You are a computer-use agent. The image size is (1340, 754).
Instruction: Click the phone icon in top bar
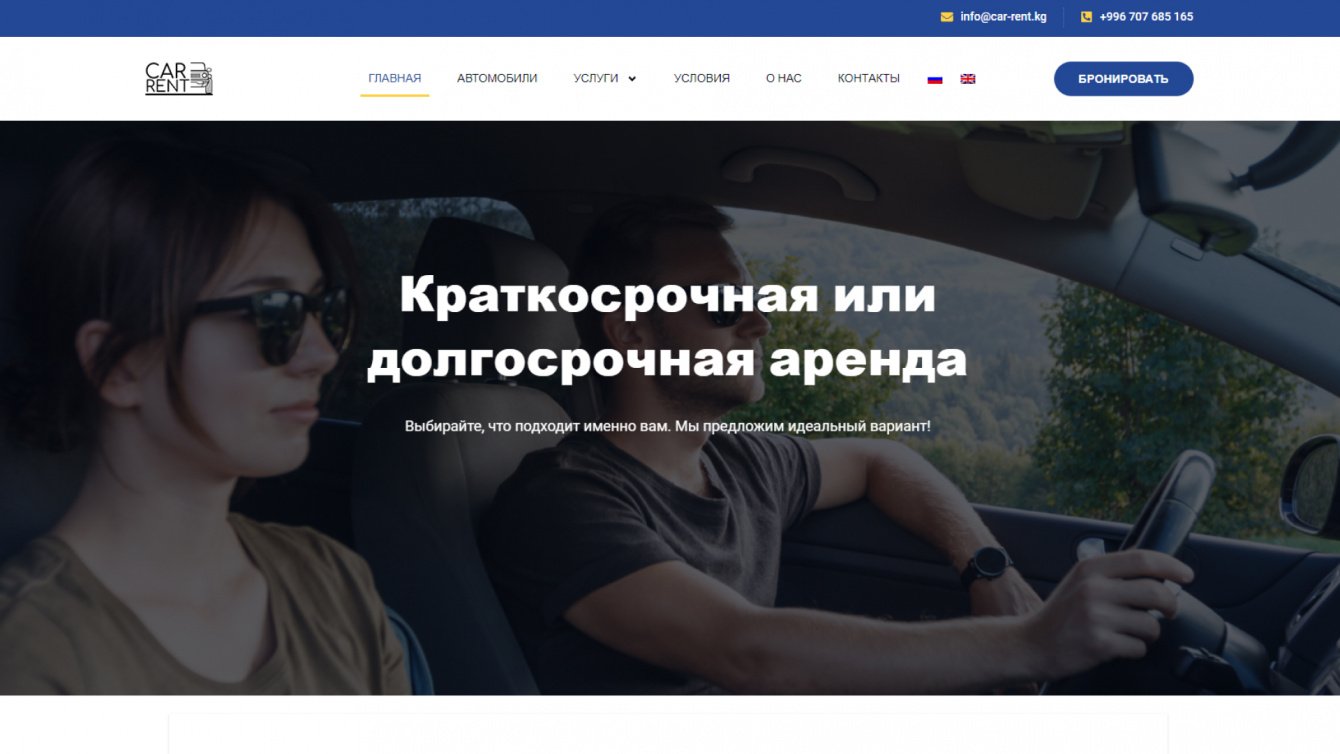point(1086,17)
